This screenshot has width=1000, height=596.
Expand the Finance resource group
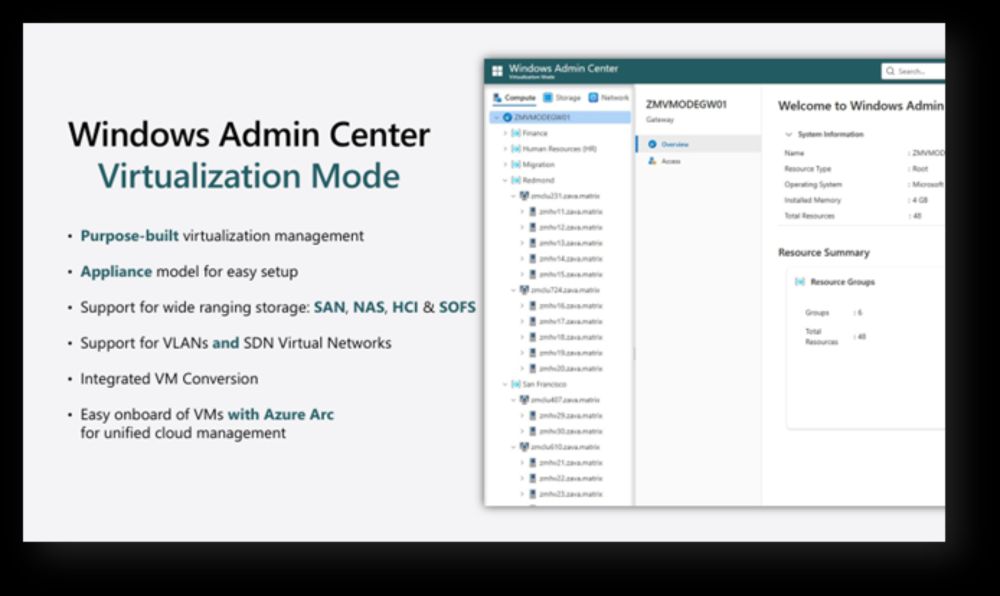505,133
